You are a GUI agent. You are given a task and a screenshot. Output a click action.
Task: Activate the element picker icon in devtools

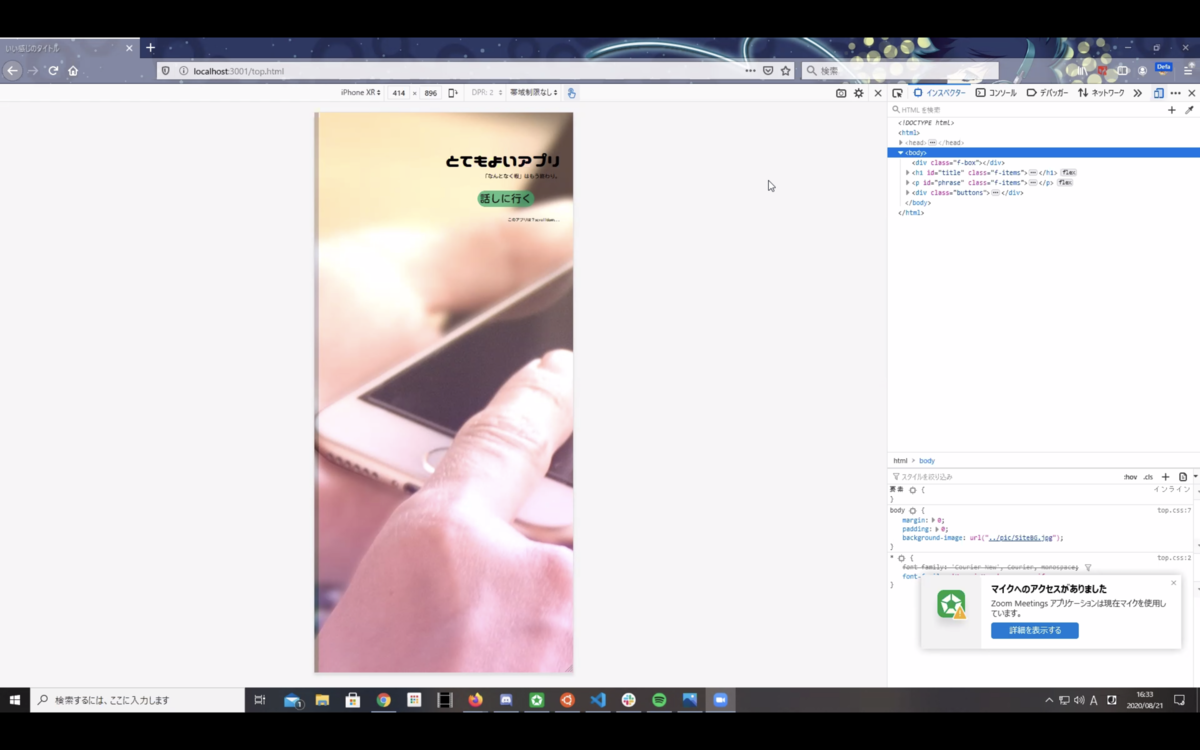897,93
